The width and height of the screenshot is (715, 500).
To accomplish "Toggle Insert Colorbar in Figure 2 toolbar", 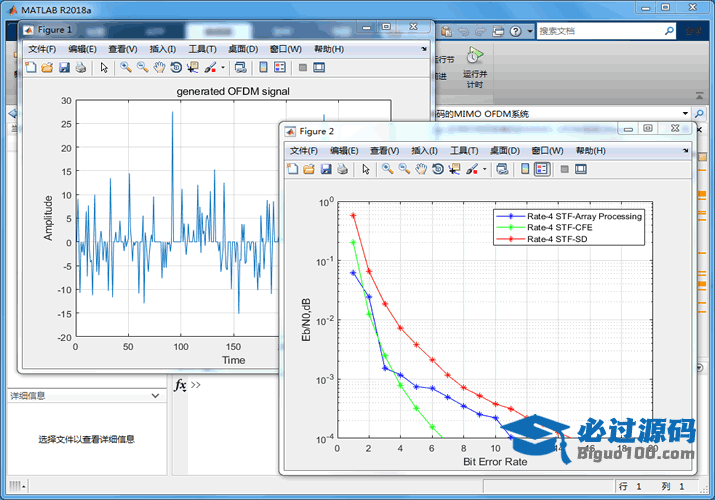I will [525, 169].
